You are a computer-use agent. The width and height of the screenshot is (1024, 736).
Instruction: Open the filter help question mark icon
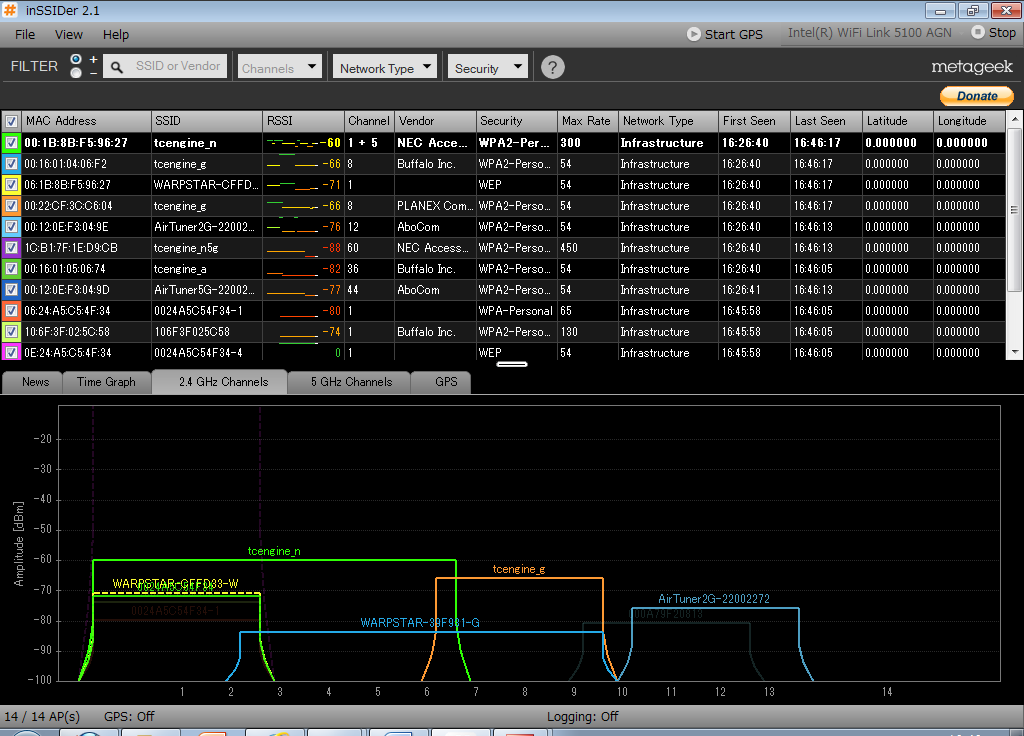(x=552, y=67)
